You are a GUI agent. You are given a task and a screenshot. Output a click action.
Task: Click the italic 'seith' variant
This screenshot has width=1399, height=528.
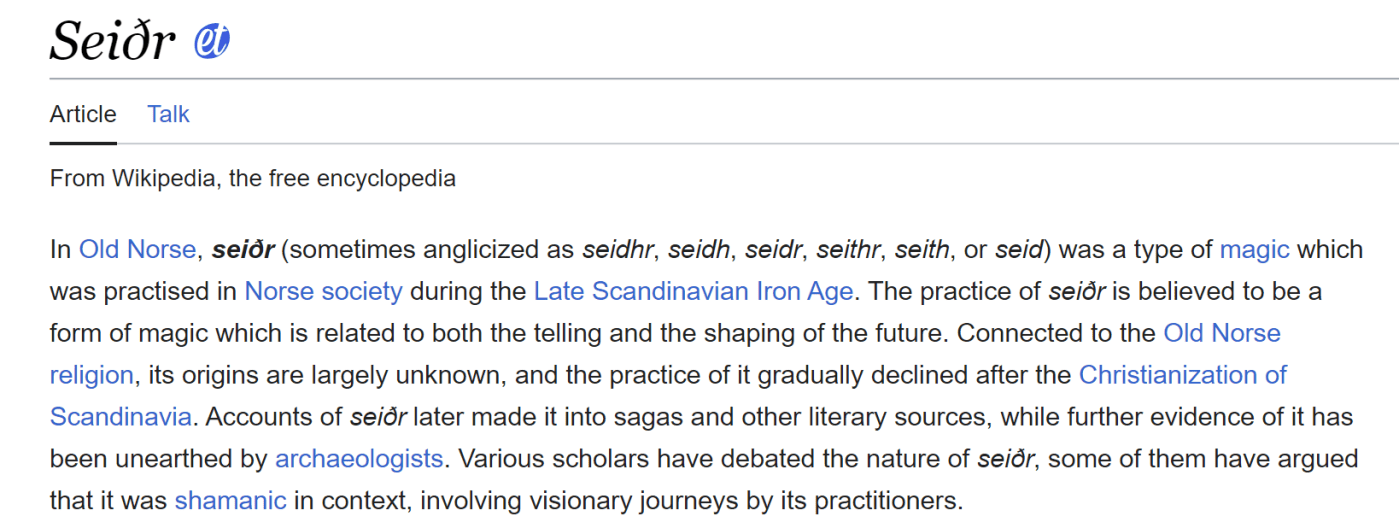click(x=921, y=249)
